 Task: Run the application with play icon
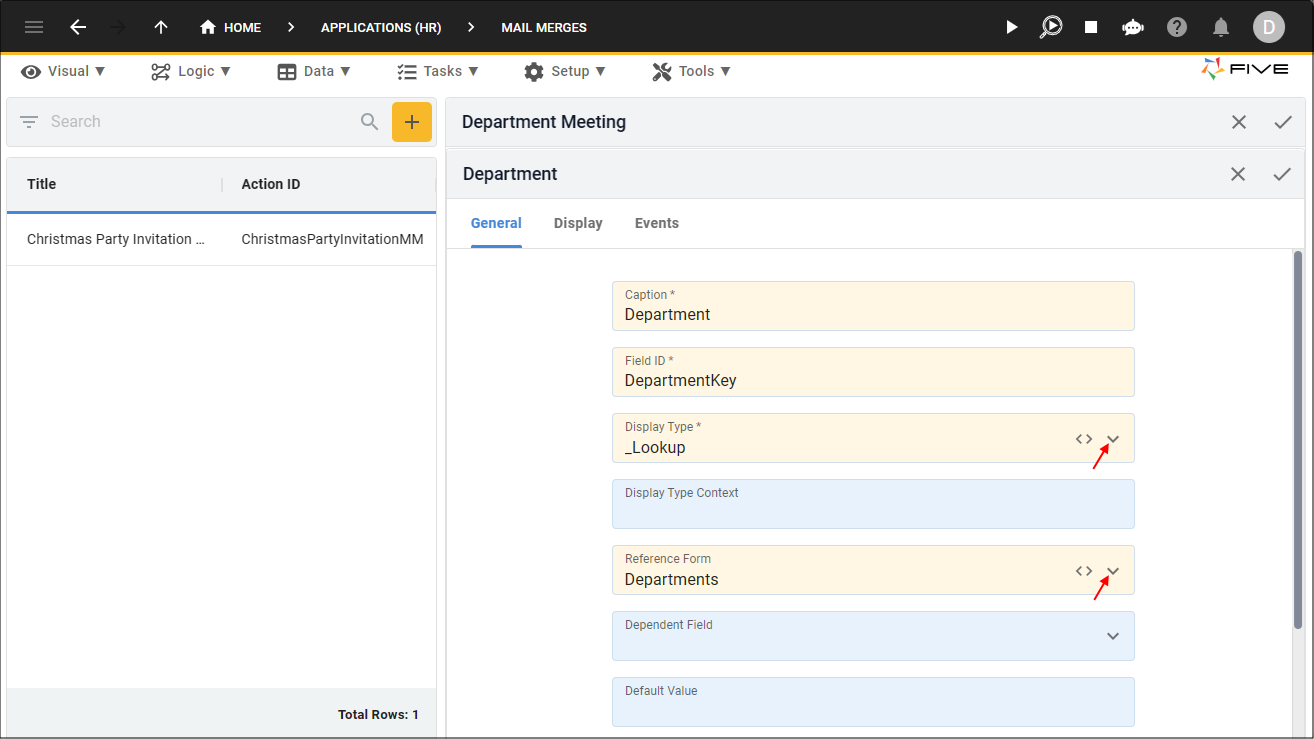click(x=1012, y=27)
